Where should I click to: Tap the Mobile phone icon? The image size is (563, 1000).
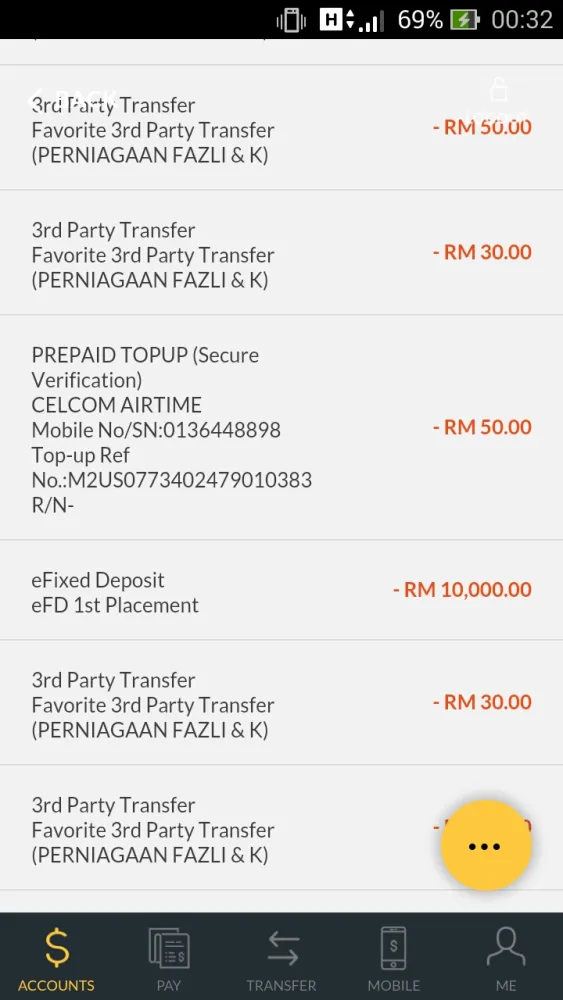pos(394,947)
